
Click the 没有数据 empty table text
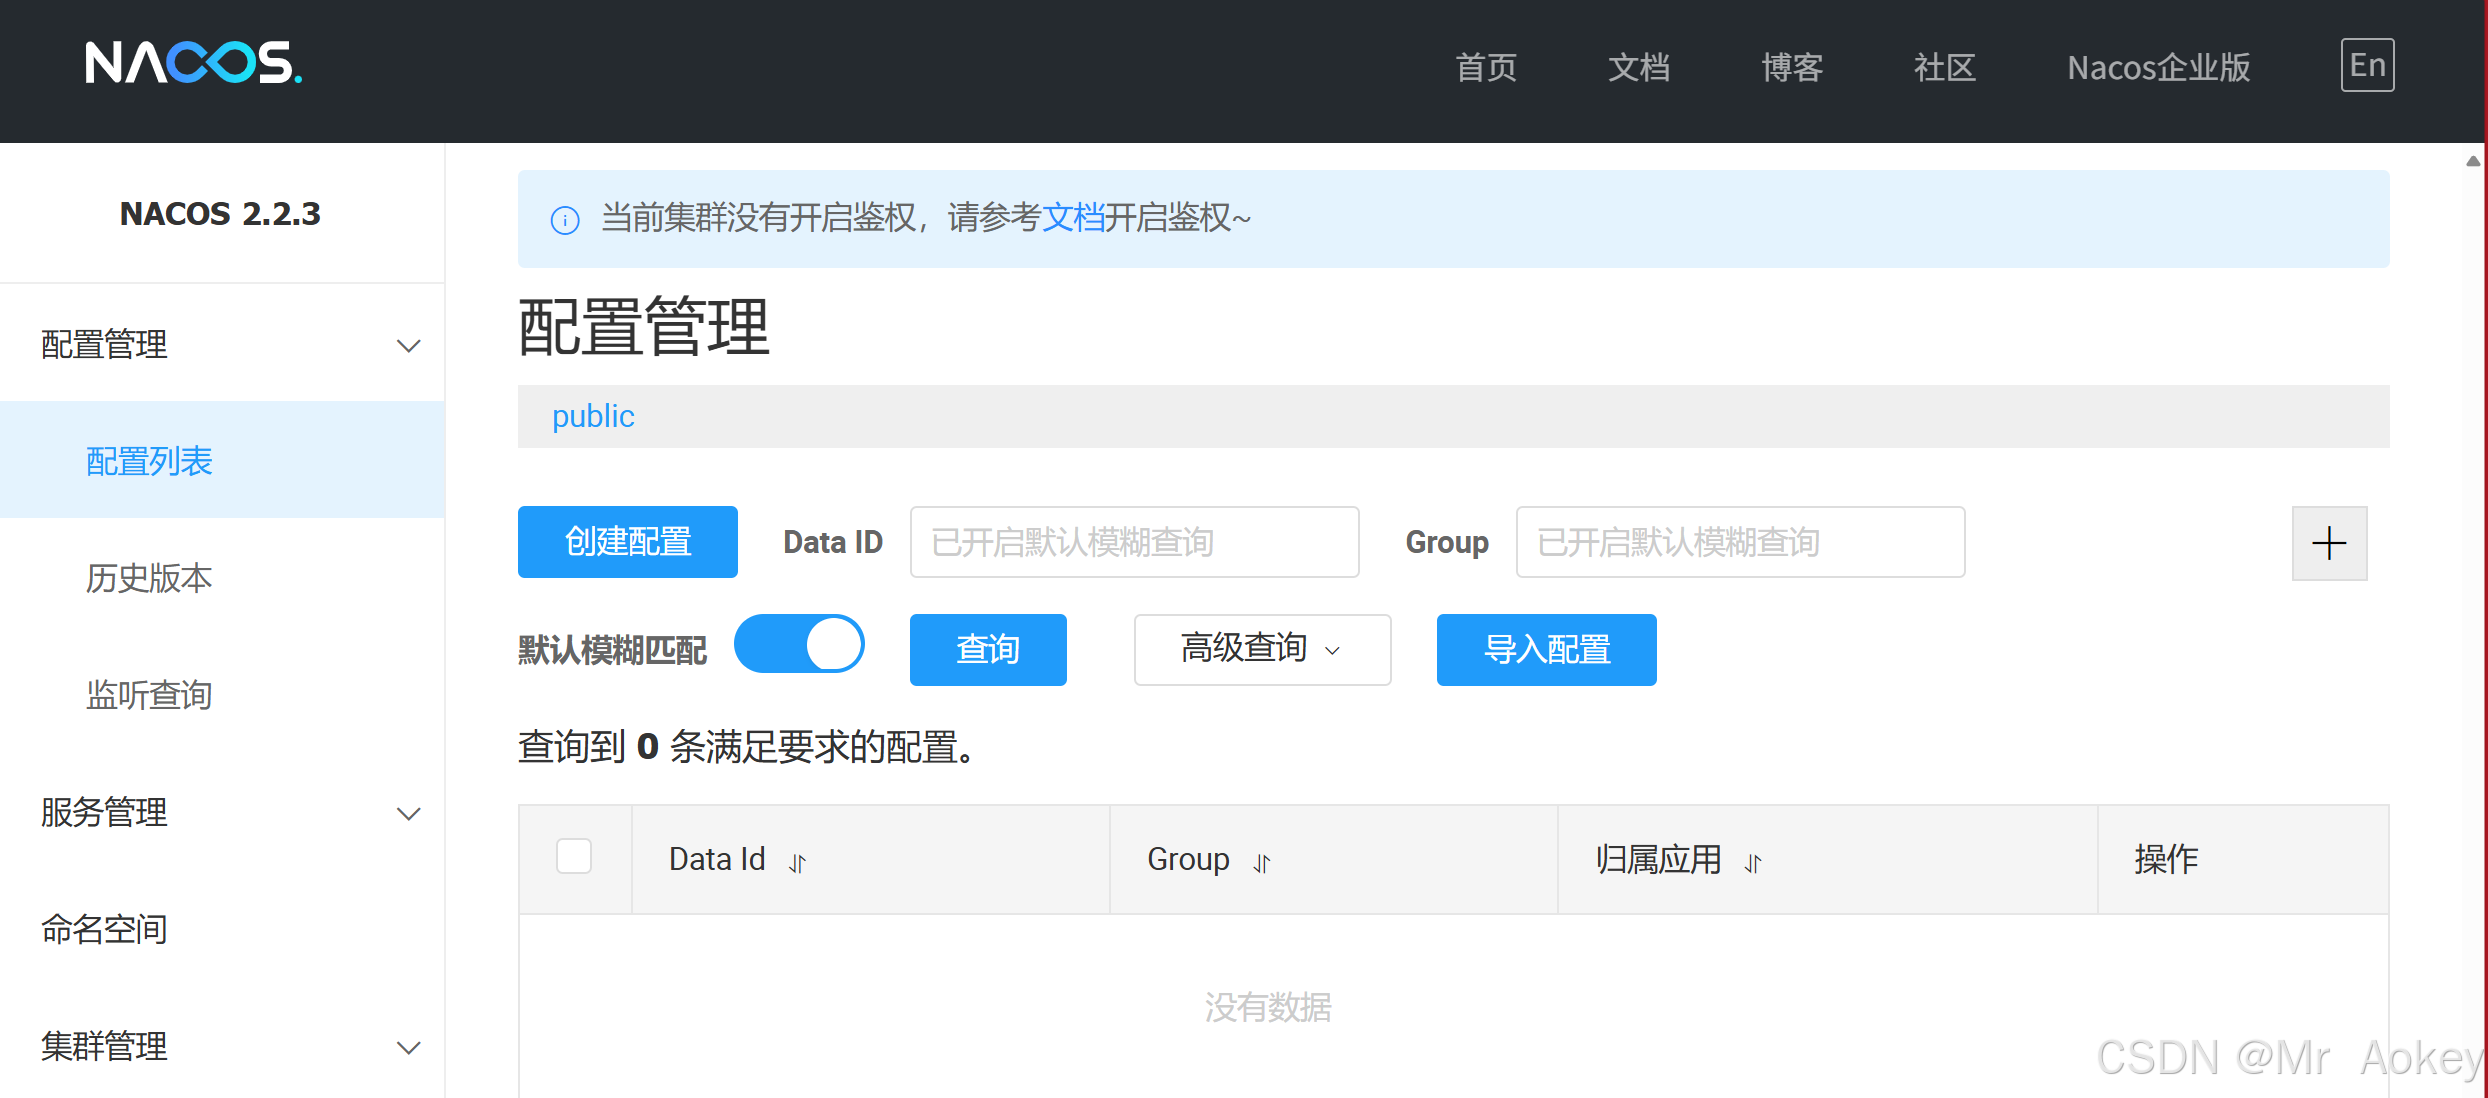point(1268,1006)
